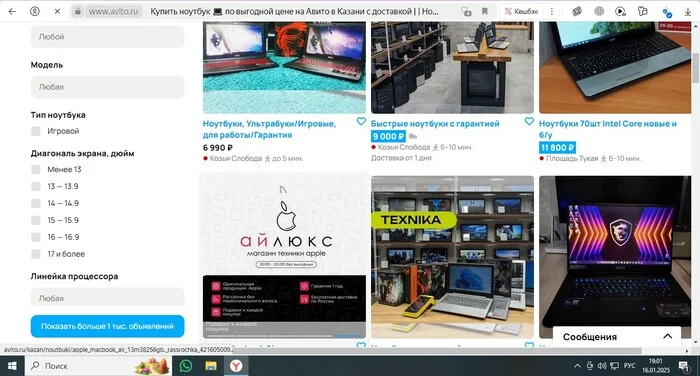Click the wallet extension icon in toolbar

click(x=577, y=12)
